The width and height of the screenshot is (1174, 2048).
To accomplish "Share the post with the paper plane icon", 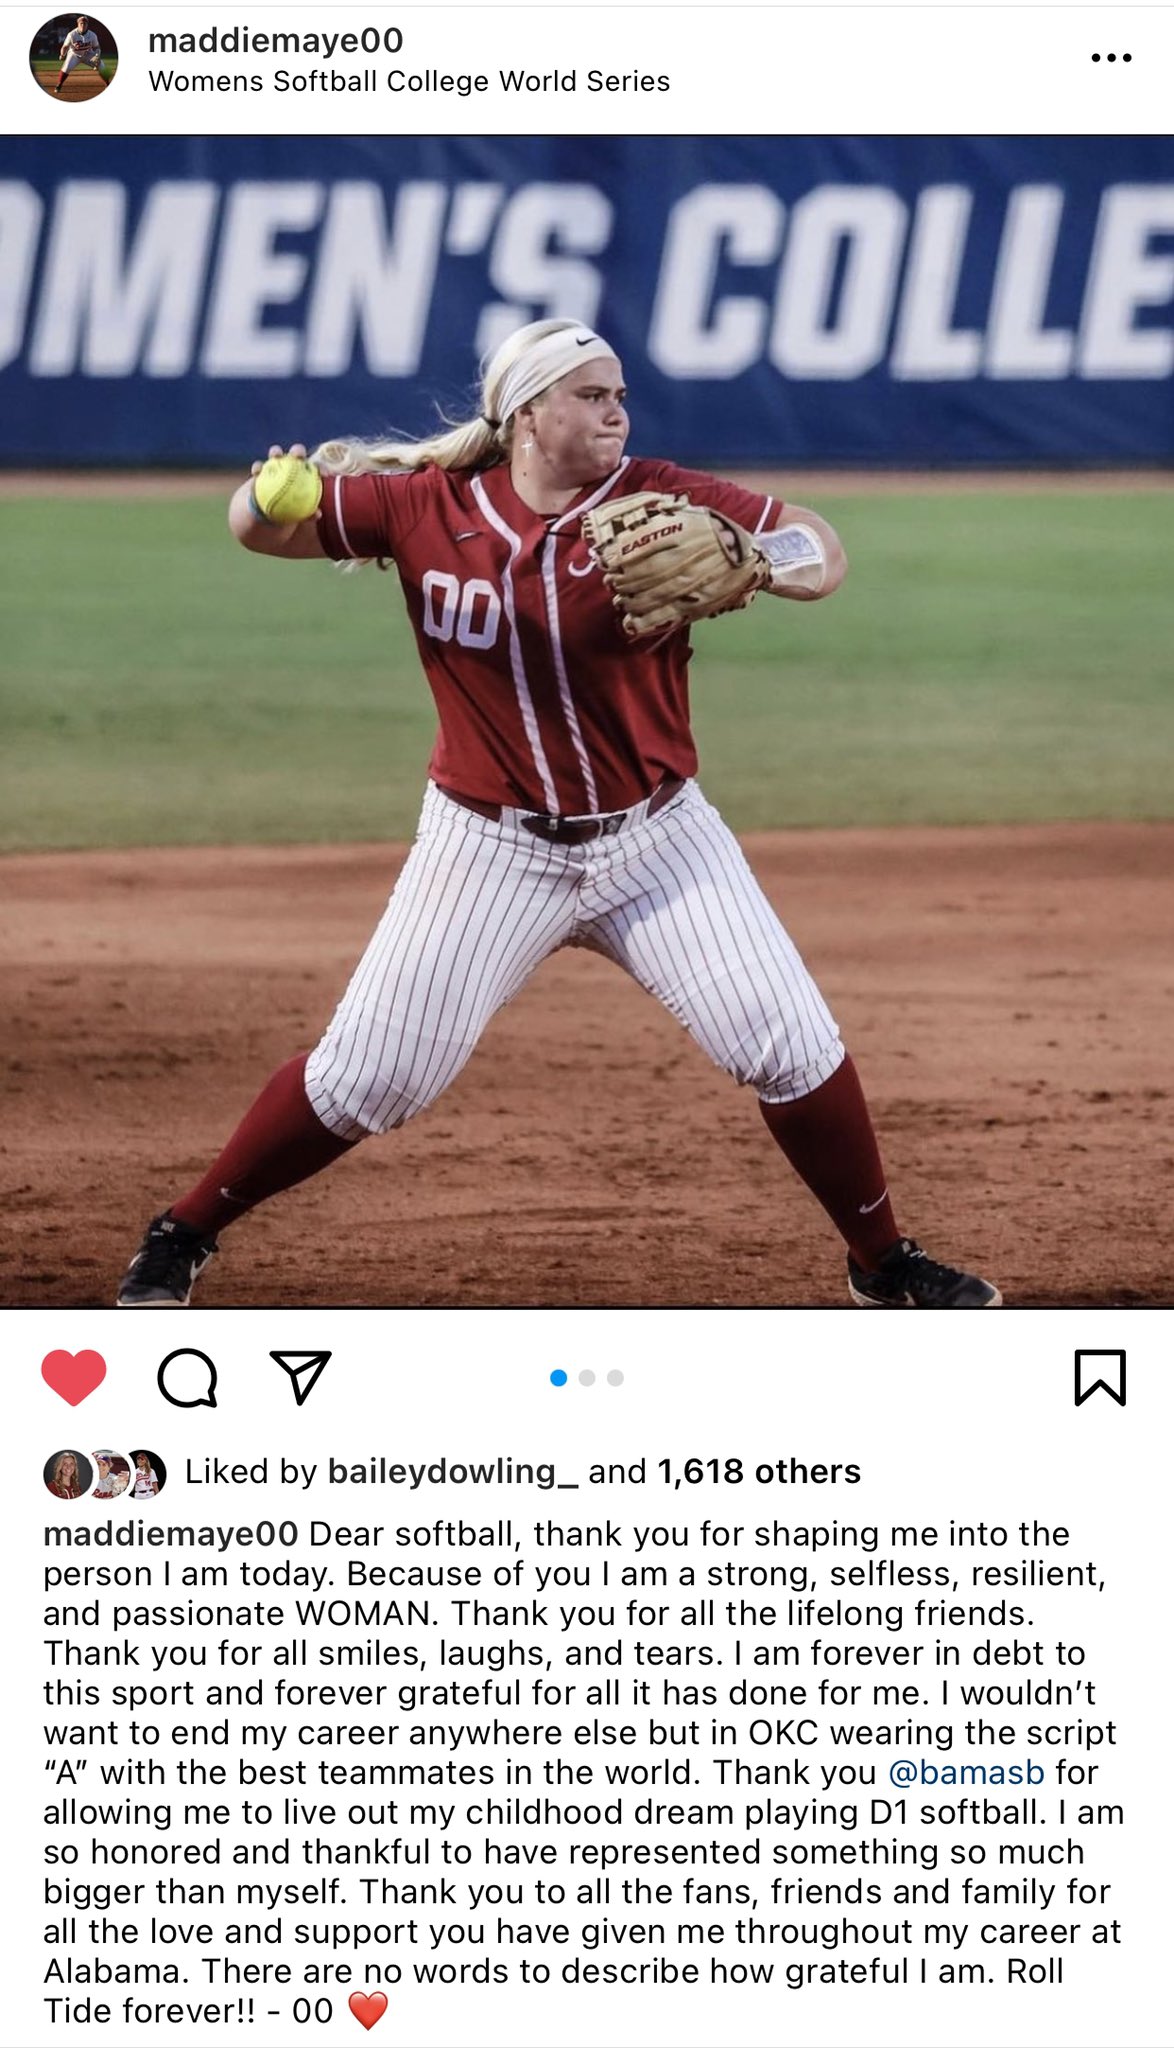I will click(x=300, y=1377).
